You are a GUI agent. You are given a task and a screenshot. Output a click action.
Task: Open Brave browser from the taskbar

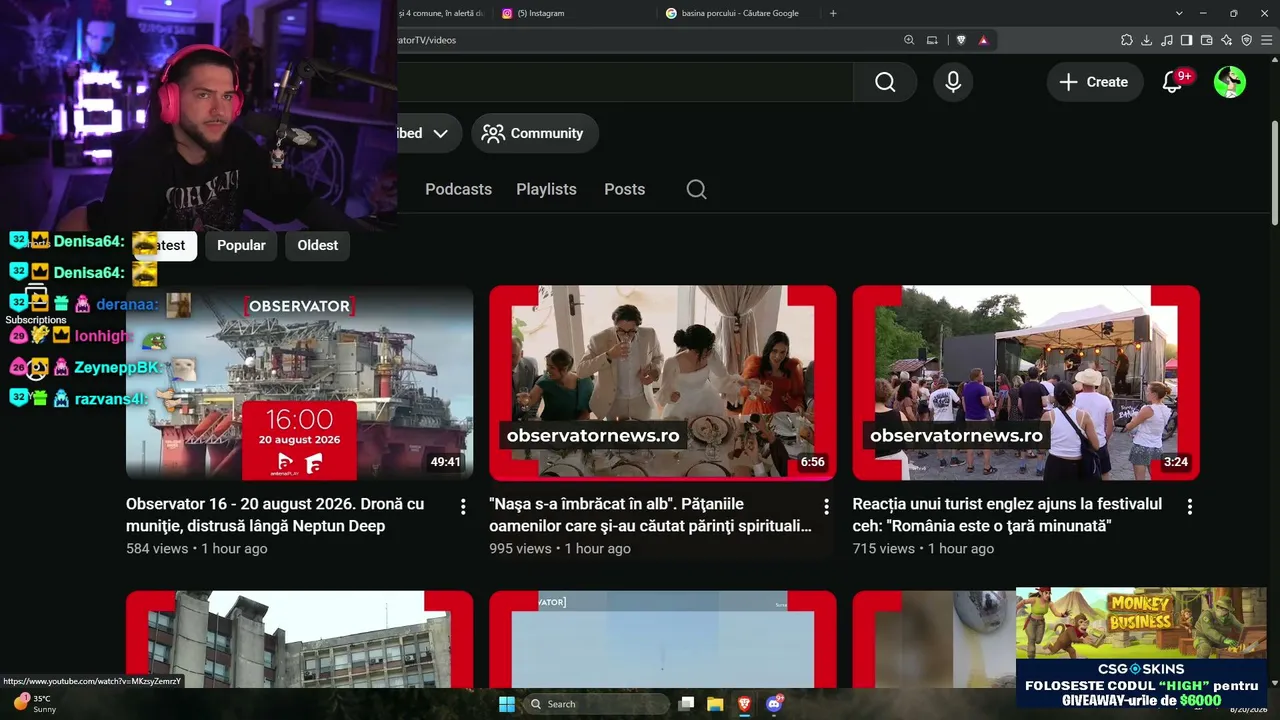coord(744,704)
